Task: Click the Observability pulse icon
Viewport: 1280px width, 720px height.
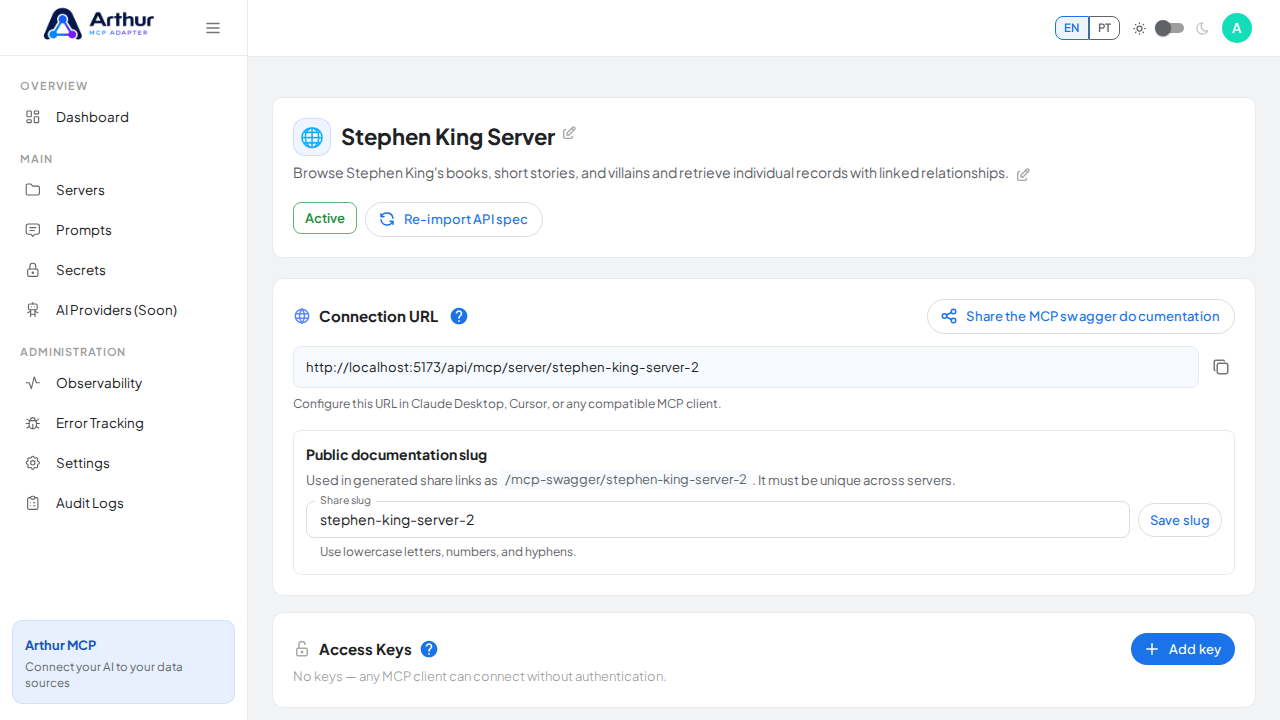Action: (x=33, y=383)
